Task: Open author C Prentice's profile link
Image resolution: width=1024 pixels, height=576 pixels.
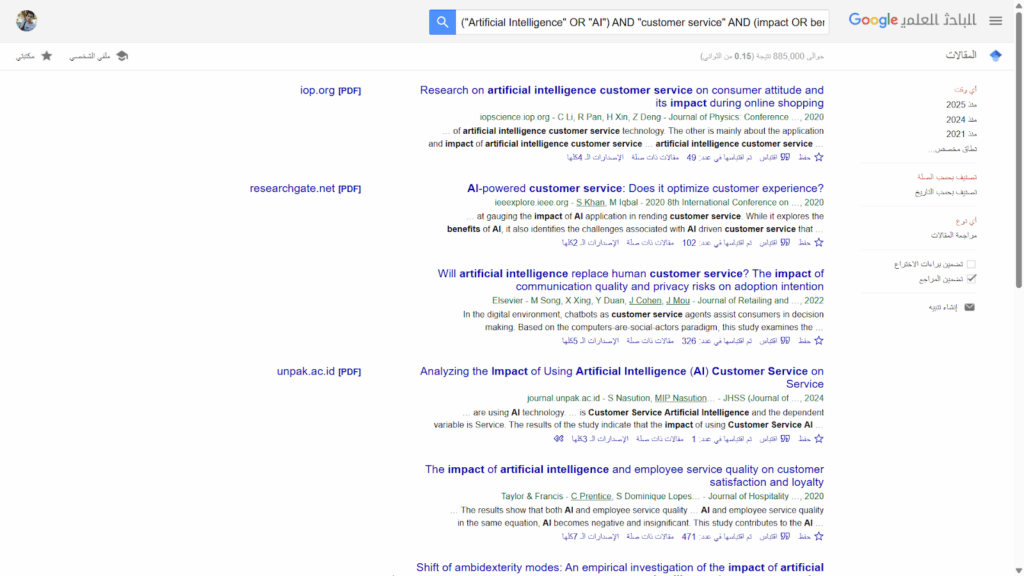Action: [591, 496]
